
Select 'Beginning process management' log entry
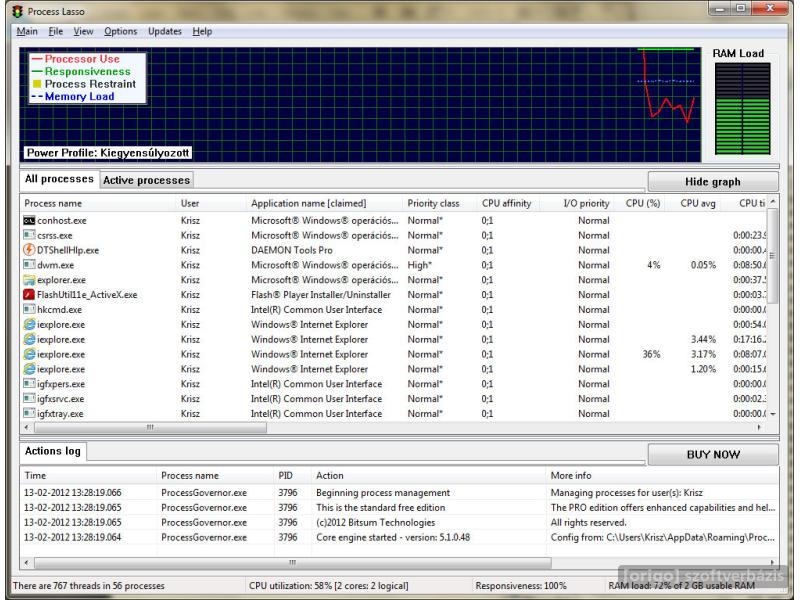[399, 493]
